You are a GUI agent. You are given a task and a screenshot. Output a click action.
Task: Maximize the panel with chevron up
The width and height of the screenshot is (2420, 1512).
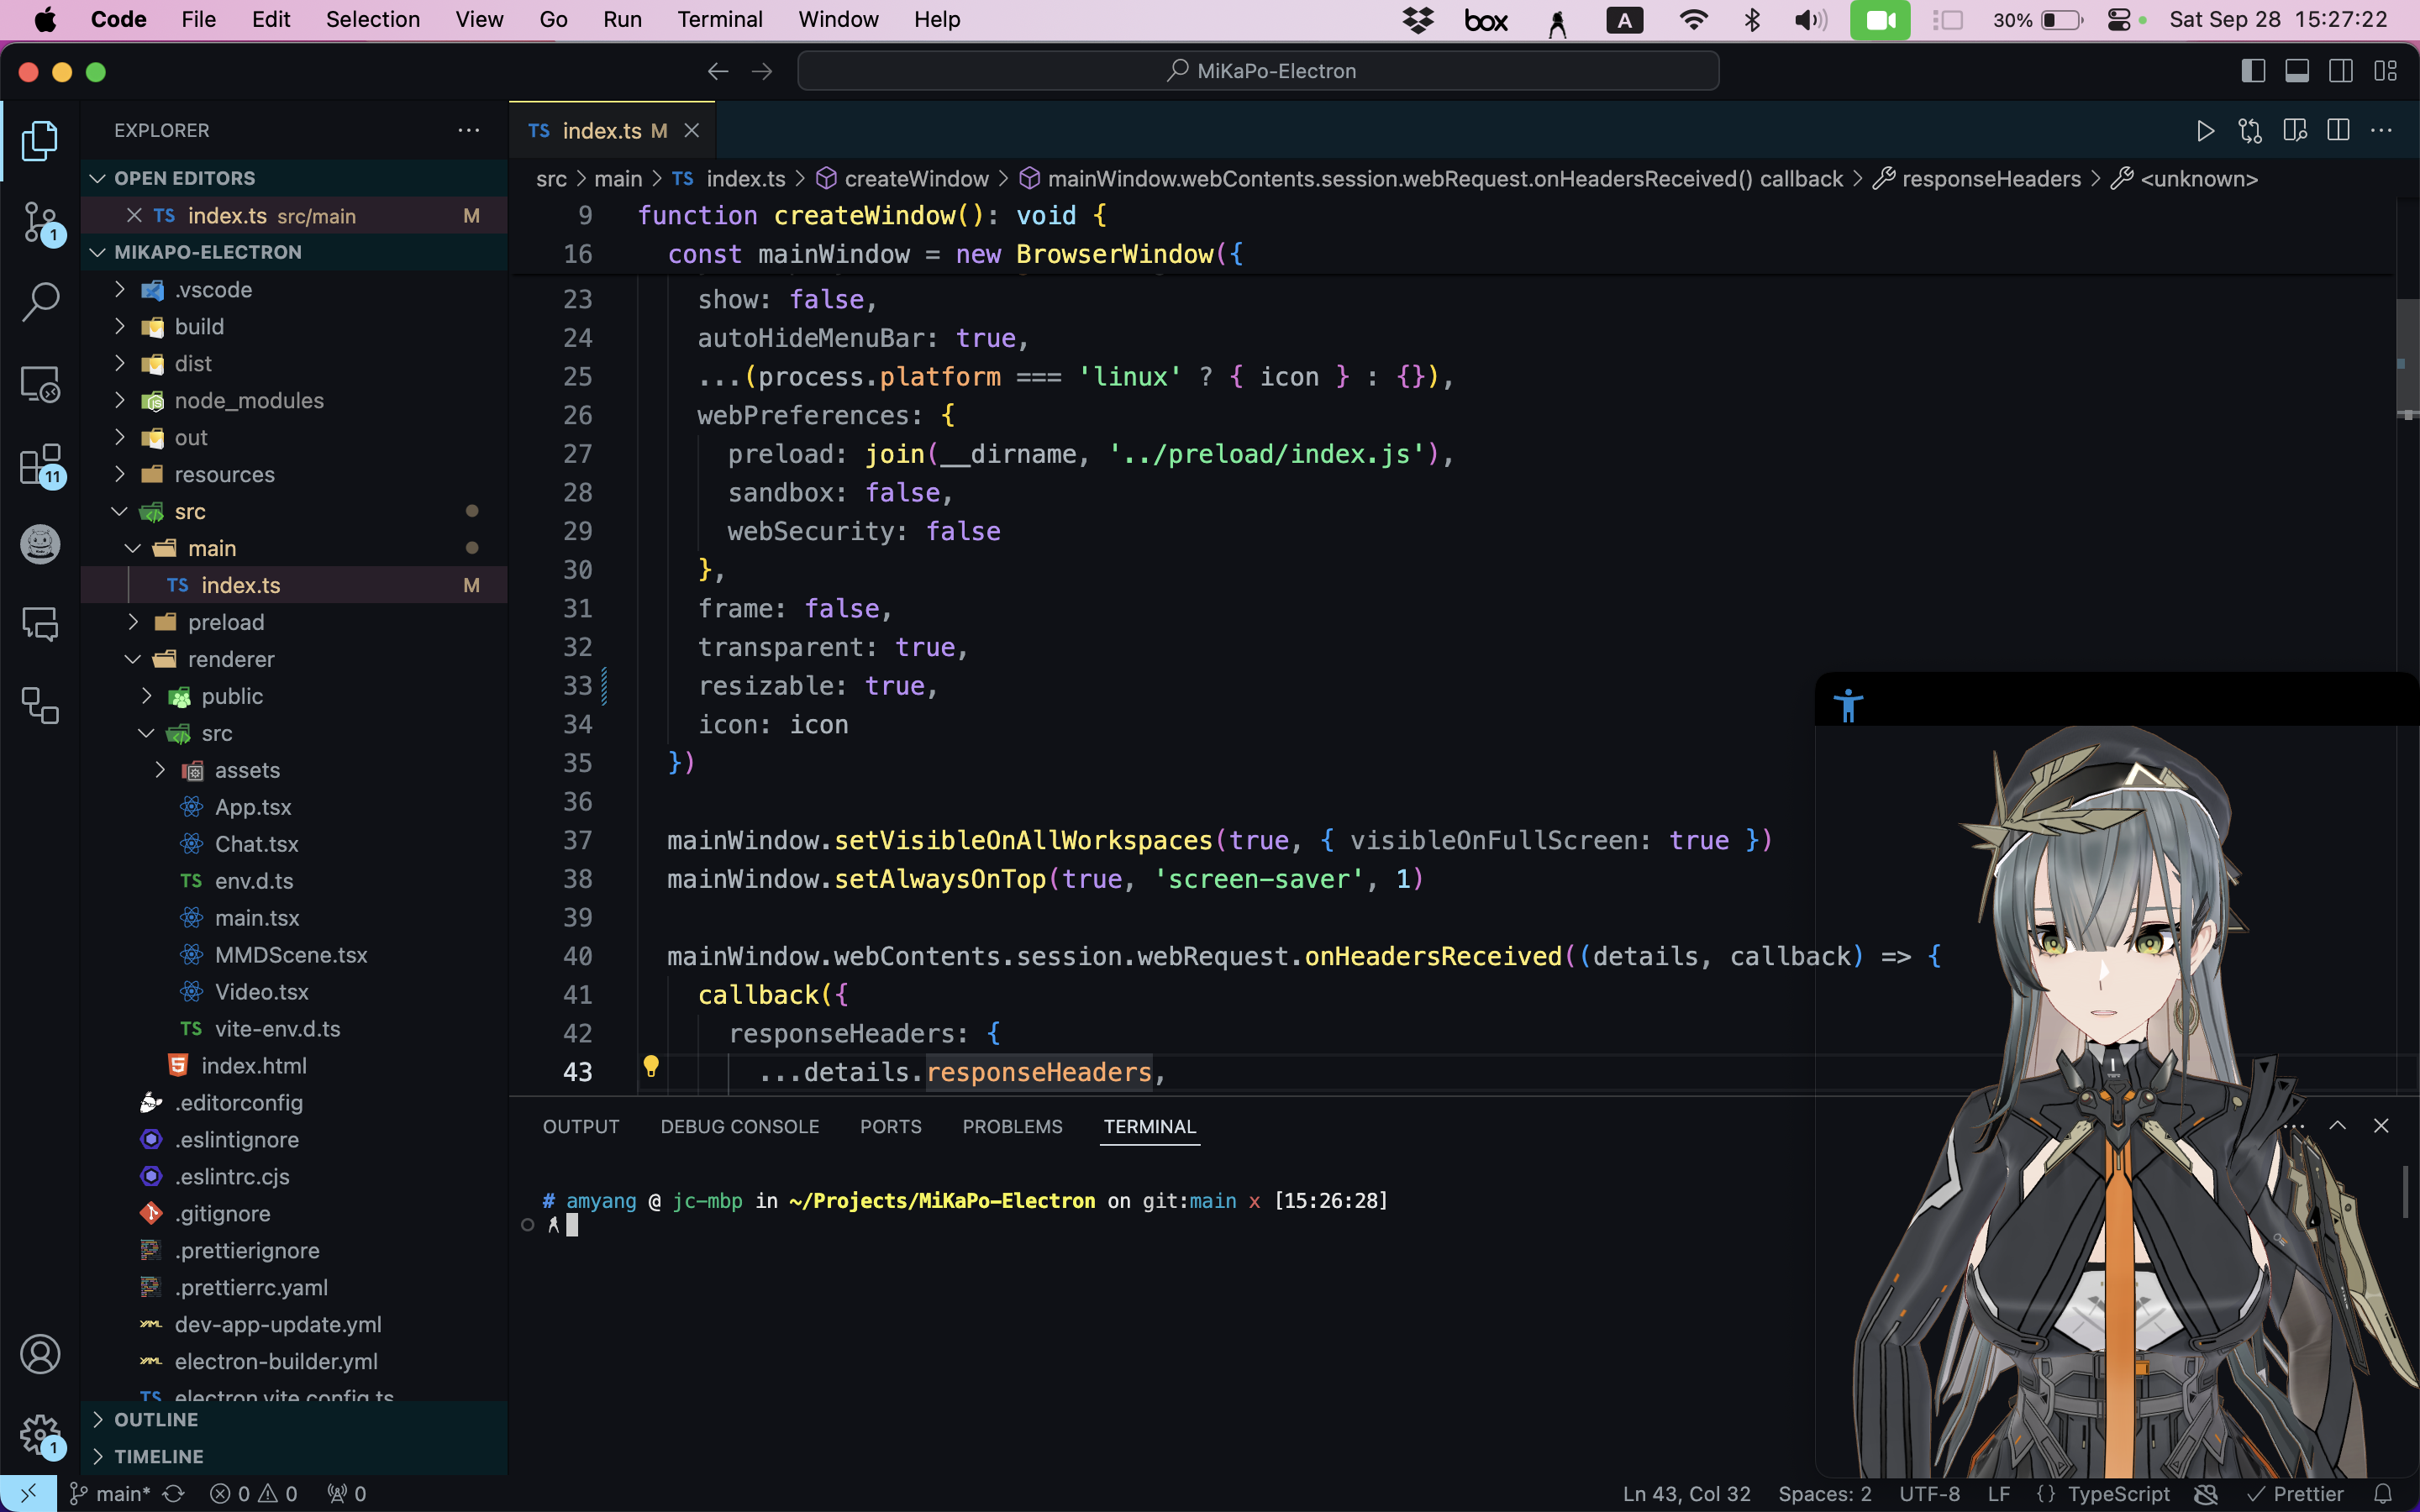[2338, 1126]
